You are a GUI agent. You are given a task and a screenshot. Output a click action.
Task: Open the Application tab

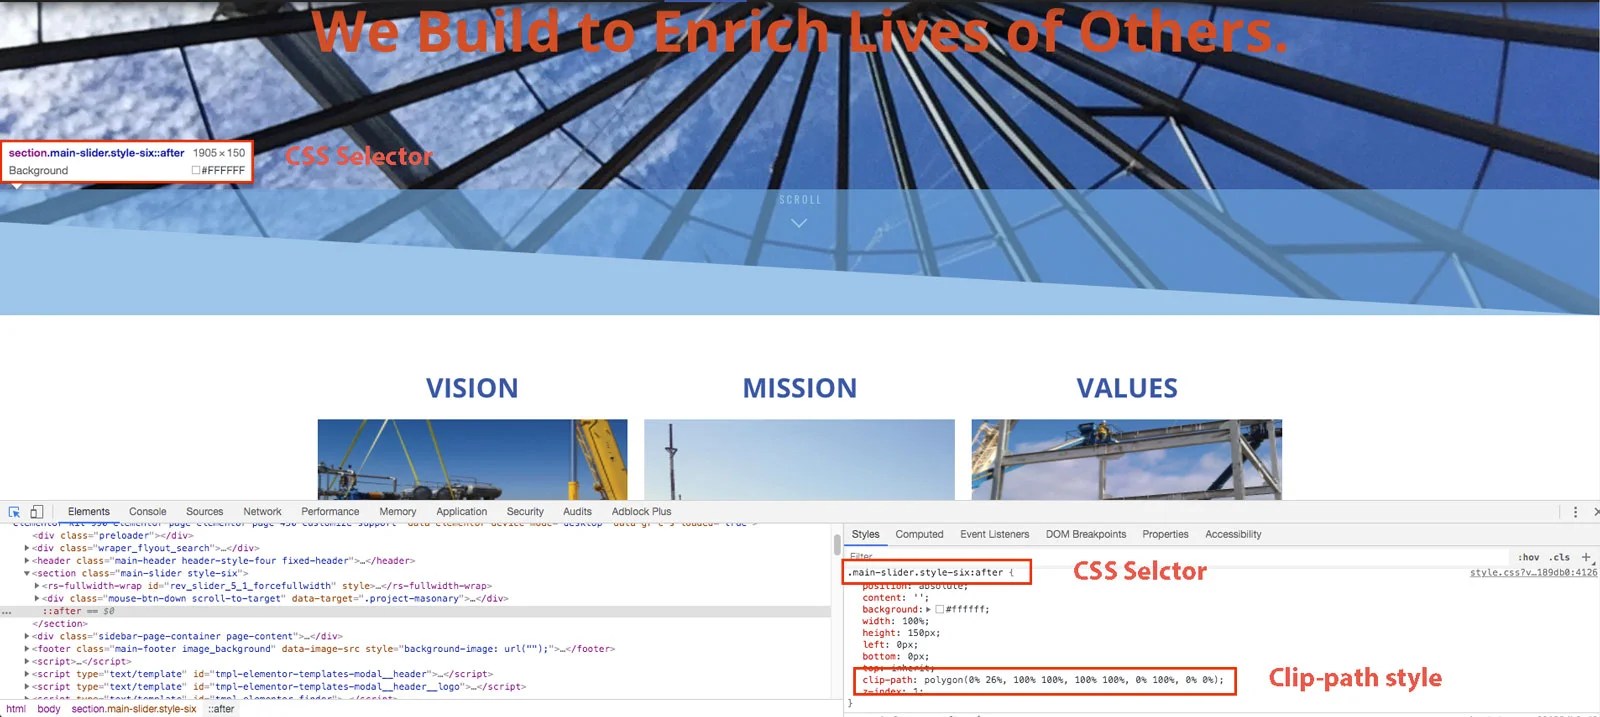(x=462, y=511)
